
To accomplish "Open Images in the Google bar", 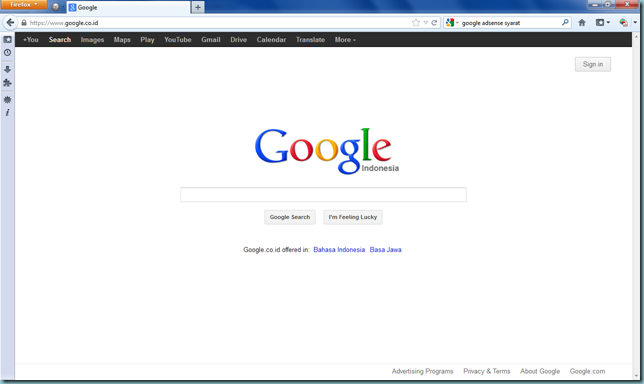I will click(x=92, y=40).
